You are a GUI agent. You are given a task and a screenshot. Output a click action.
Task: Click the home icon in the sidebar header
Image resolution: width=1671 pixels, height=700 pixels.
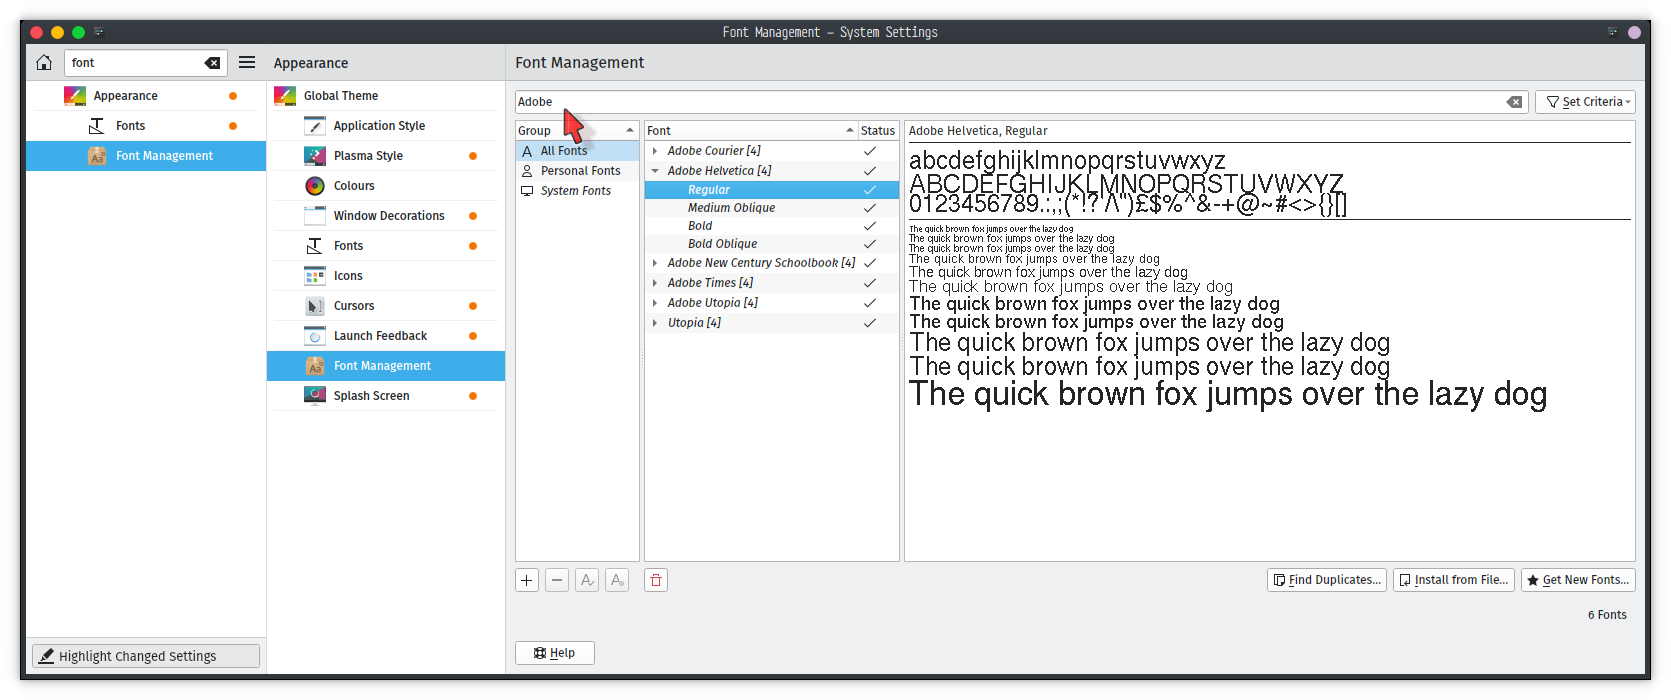(44, 63)
